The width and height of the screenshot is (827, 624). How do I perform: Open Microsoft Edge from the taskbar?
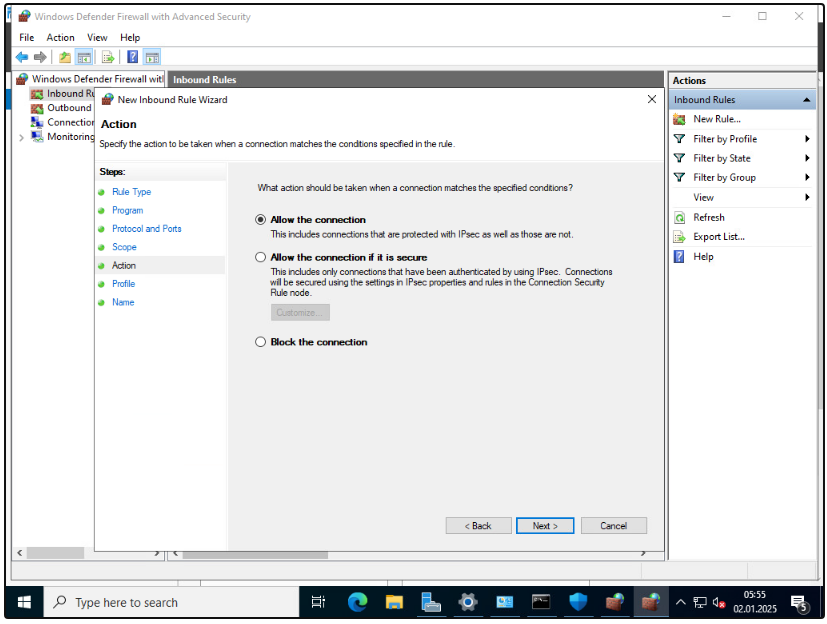357,602
